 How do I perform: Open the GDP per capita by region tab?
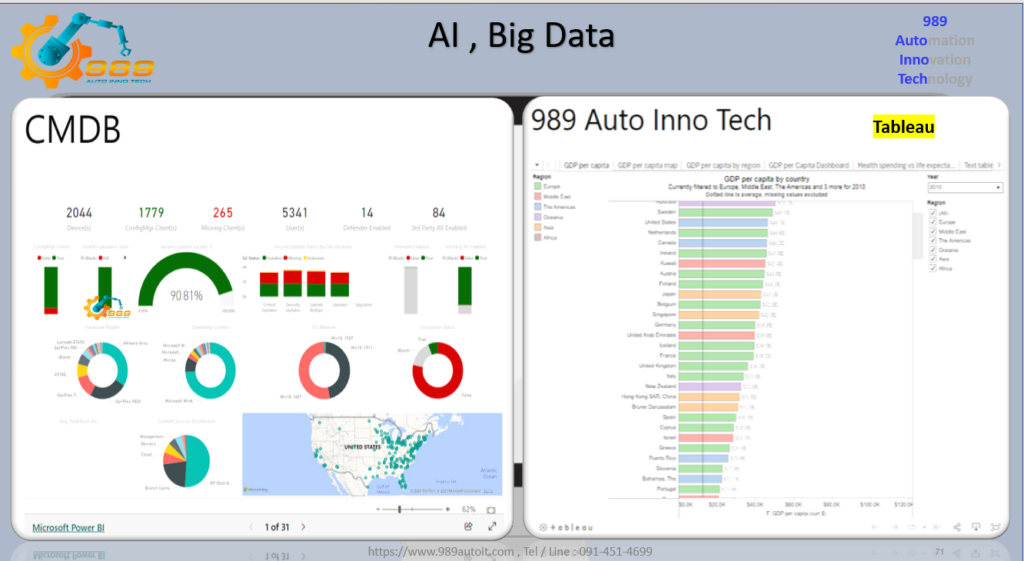723,165
